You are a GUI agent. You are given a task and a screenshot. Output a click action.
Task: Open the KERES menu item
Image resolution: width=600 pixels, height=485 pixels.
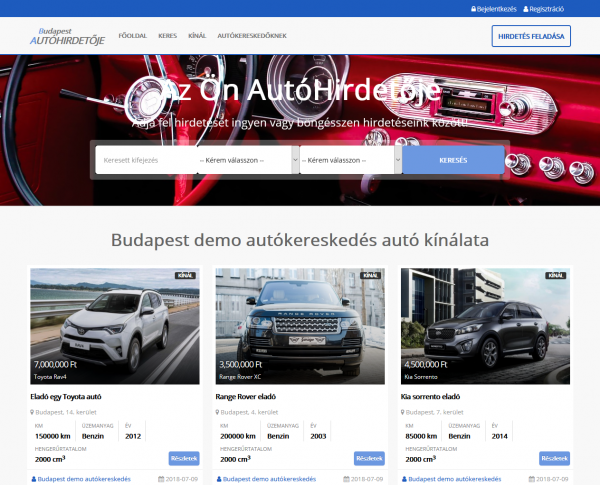point(168,36)
